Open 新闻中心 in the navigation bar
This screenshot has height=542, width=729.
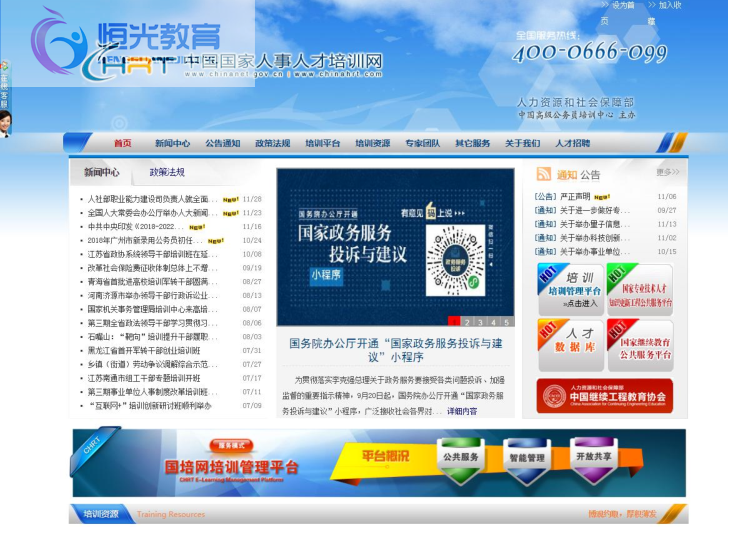pos(172,143)
